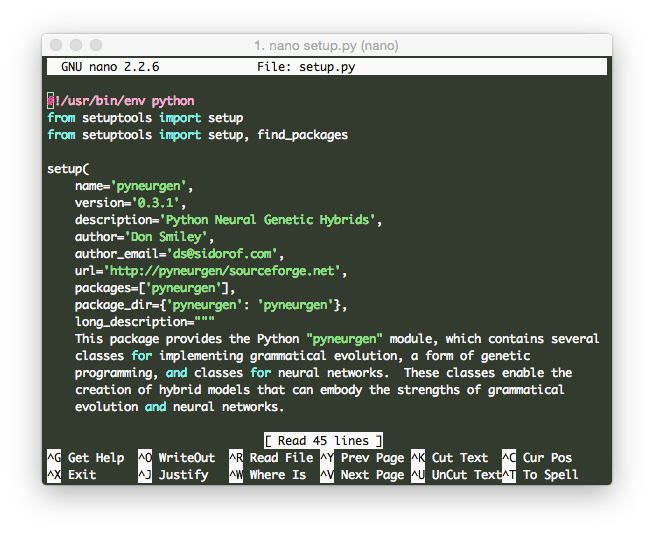Screen dimensions: 654x535
Task: Click the ^U UnCut Text shortcut
Action: coord(456,475)
